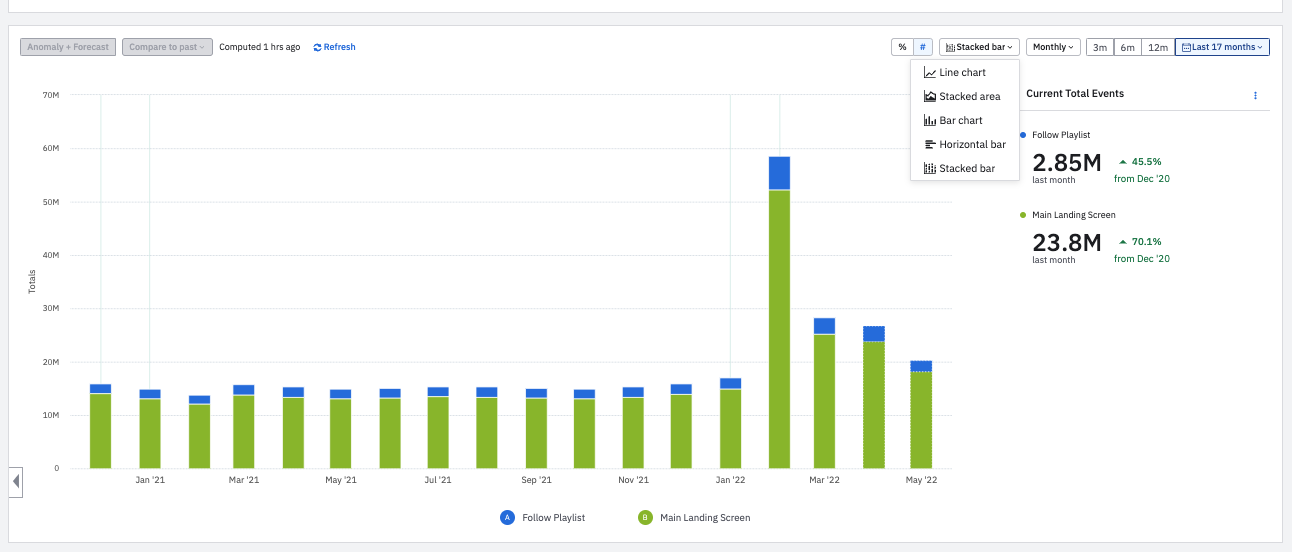
Task: Open the Stacked bar chart type dropdown
Action: tap(979, 47)
